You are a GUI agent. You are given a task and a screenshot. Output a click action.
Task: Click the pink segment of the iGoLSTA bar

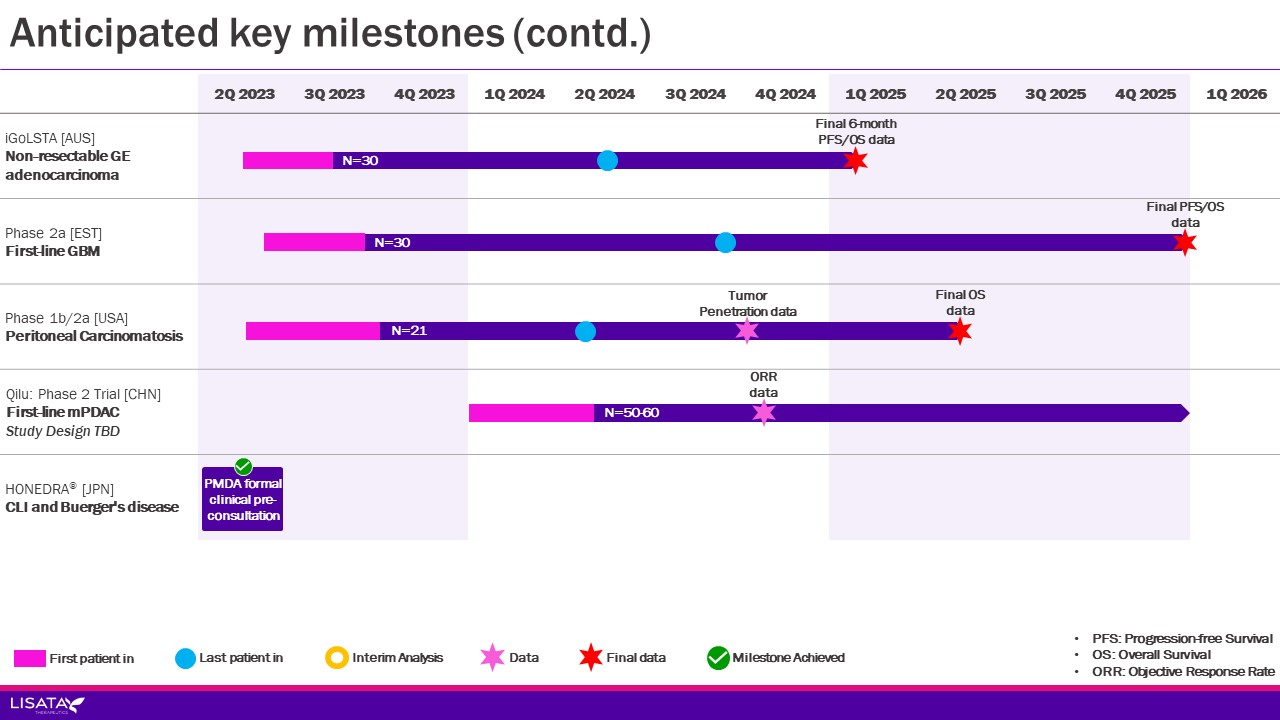click(288, 161)
